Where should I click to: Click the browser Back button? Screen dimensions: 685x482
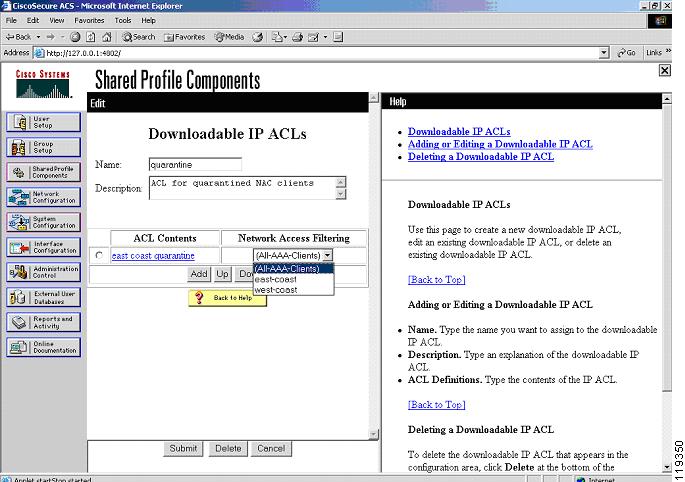pos(18,37)
